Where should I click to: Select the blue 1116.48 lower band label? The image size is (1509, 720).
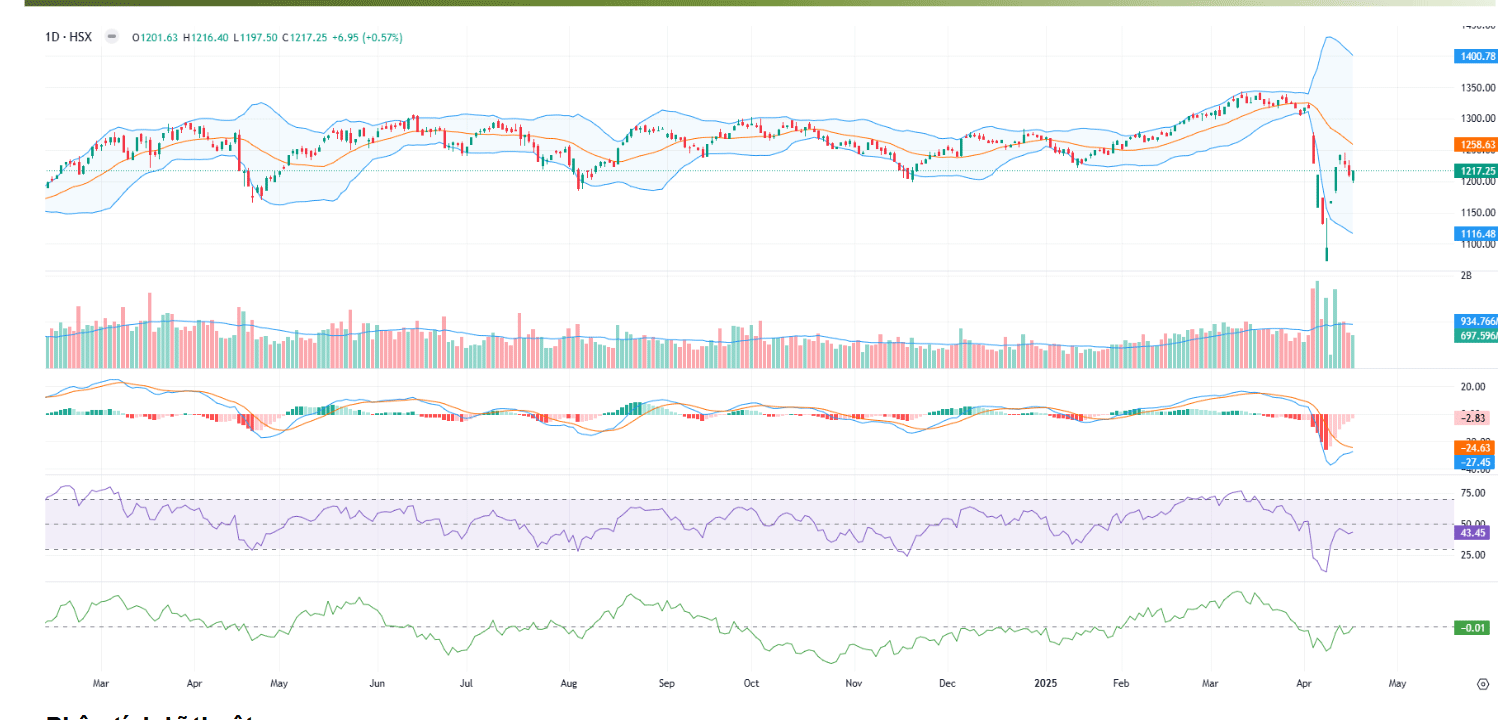tap(1476, 234)
